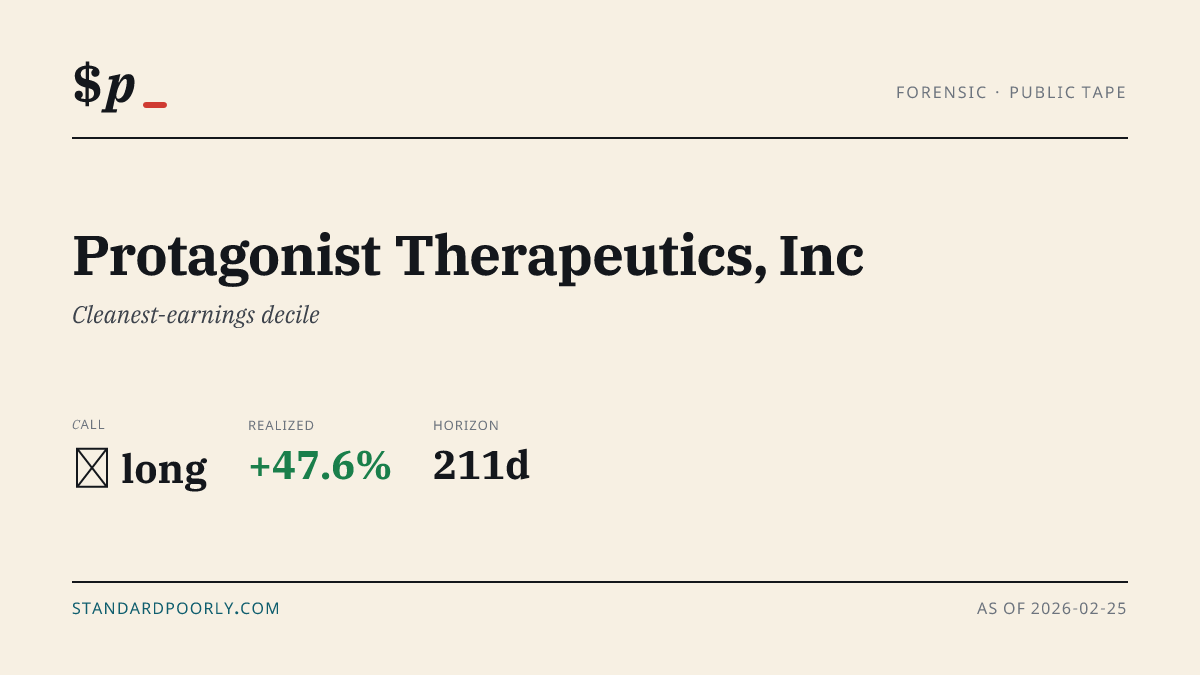1200x675 pixels.
Task: Click the red underscore cursor mark
Action: (x=155, y=105)
